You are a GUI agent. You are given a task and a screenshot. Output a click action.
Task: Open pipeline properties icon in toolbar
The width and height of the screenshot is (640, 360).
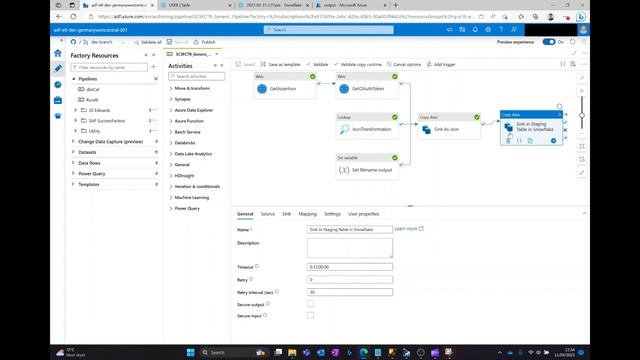(x=573, y=64)
